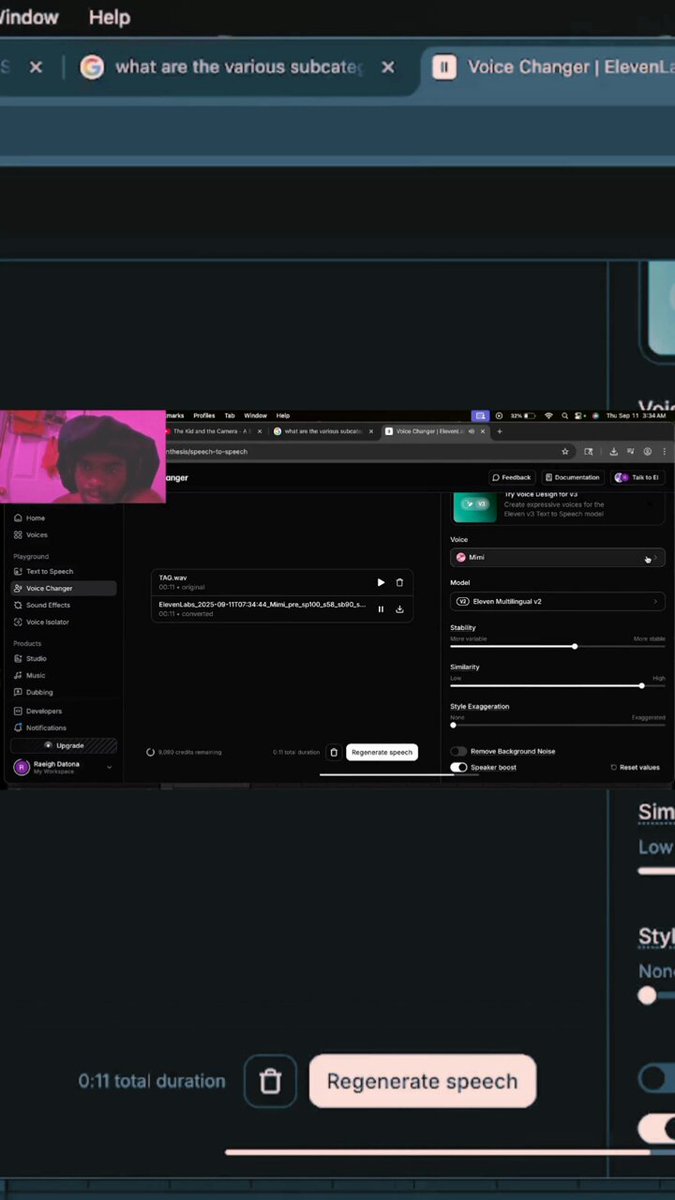The height and width of the screenshot is (1200, 675).
Task: Add a new tab with the plus button
Action: [500, 431]
